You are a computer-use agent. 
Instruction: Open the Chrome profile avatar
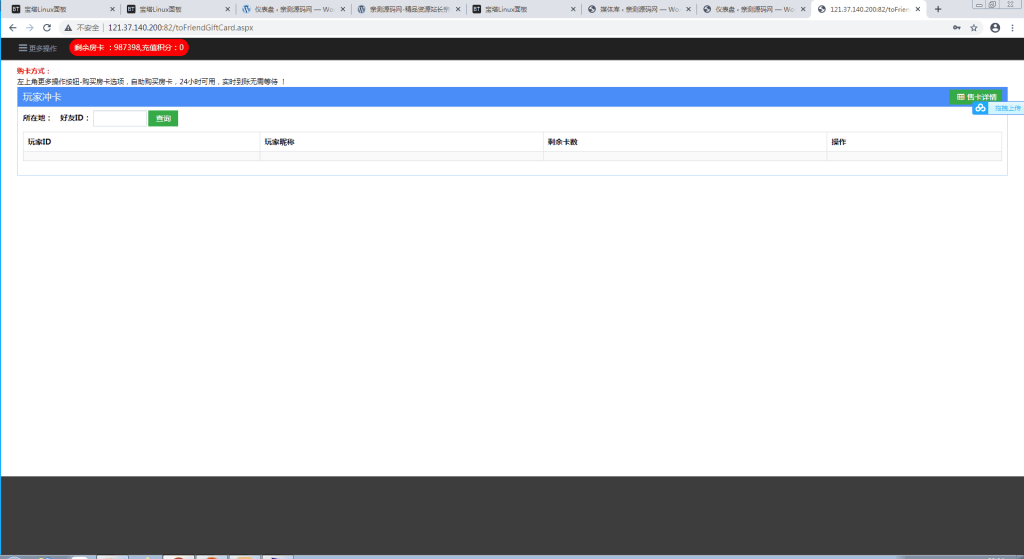(995, 27)
